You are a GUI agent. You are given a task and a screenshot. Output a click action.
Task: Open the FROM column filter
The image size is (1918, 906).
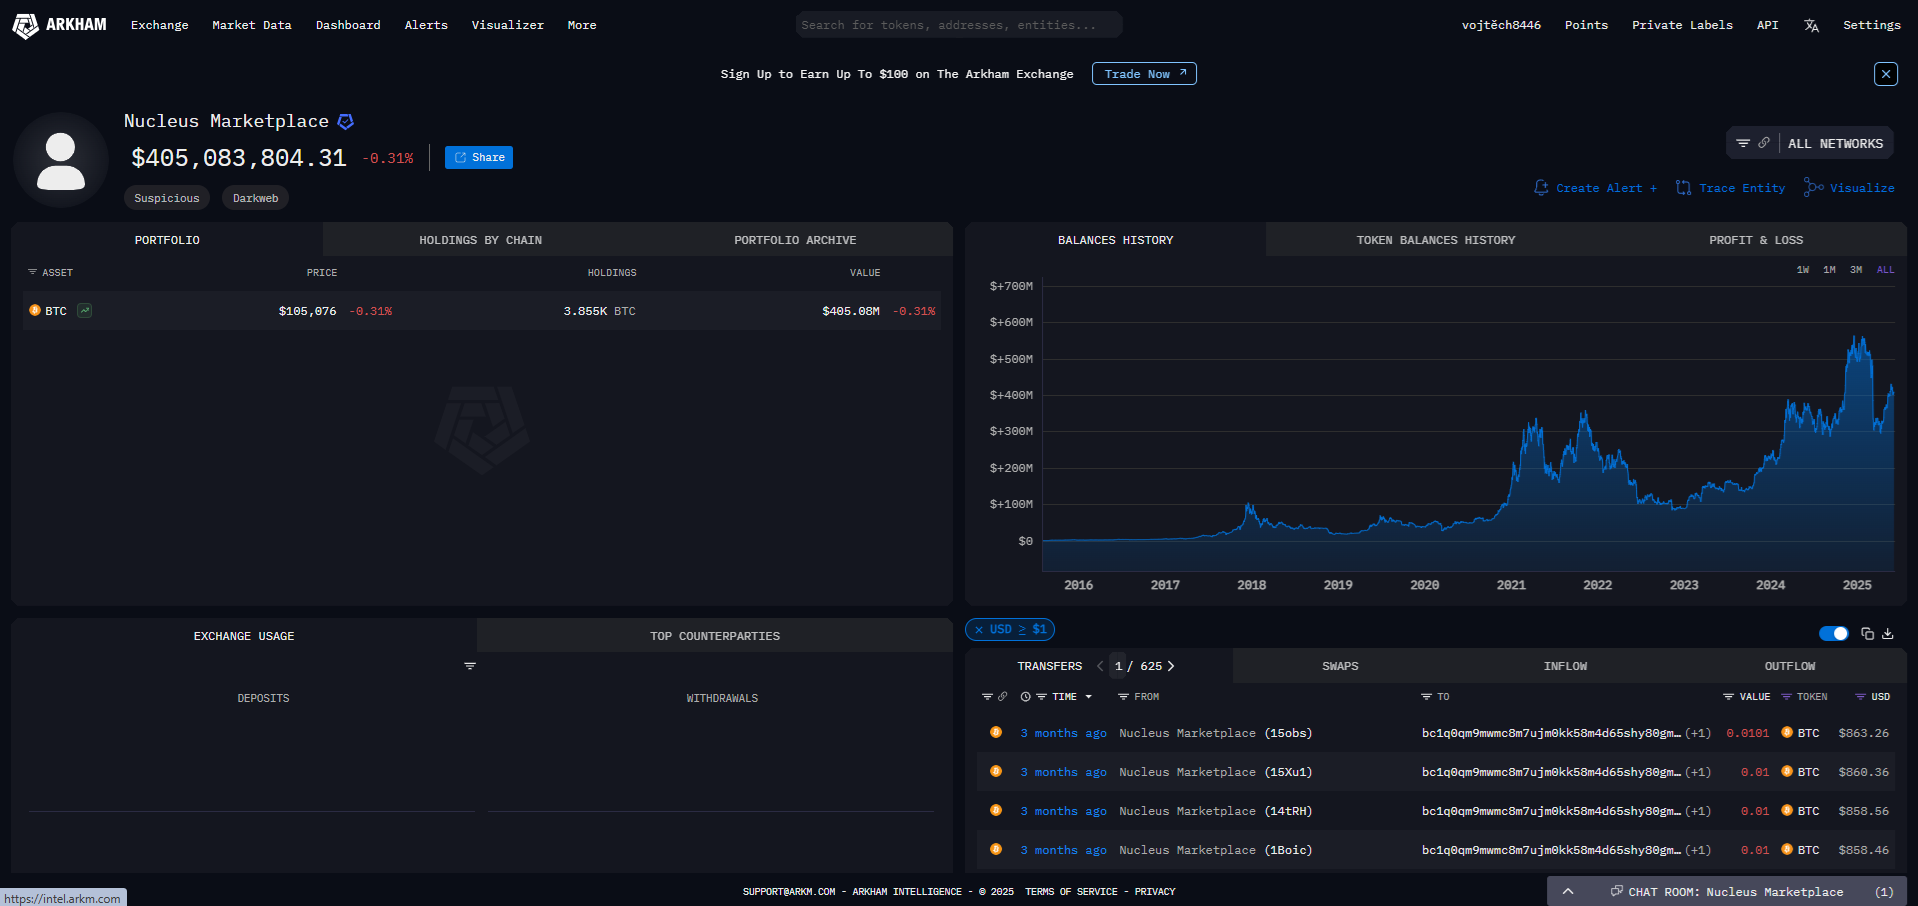click(x=1123, y=697)
